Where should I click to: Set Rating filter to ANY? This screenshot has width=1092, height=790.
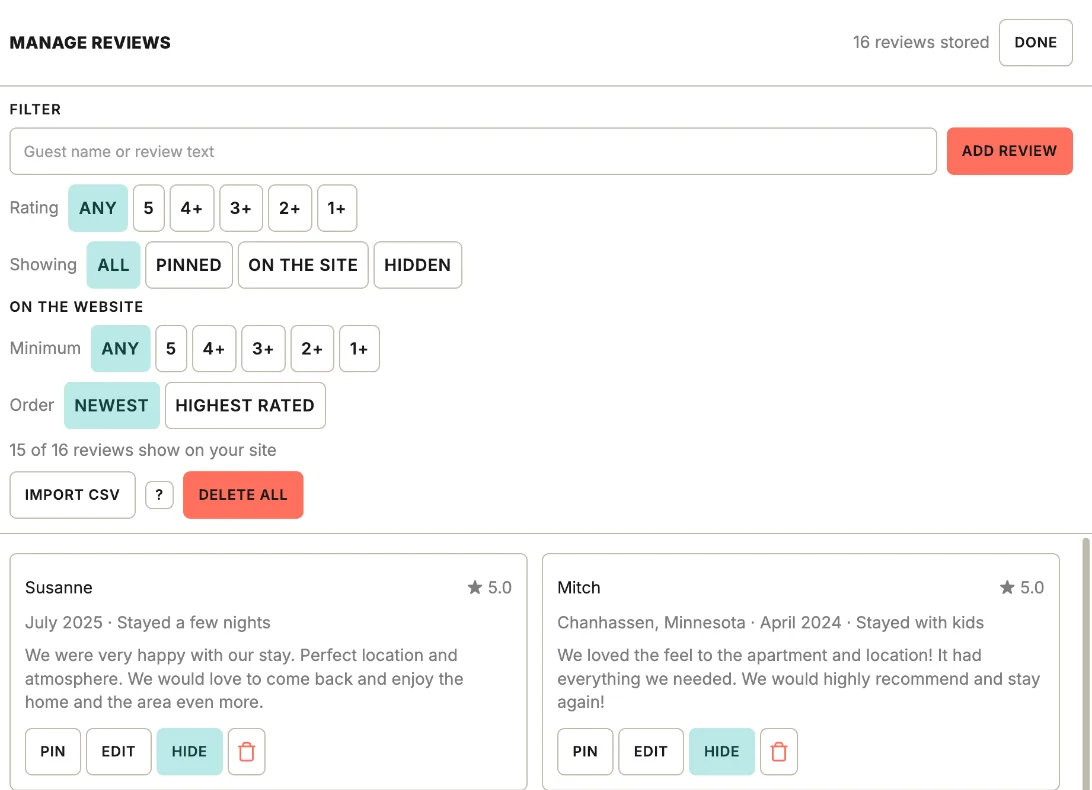click(98, 208)
